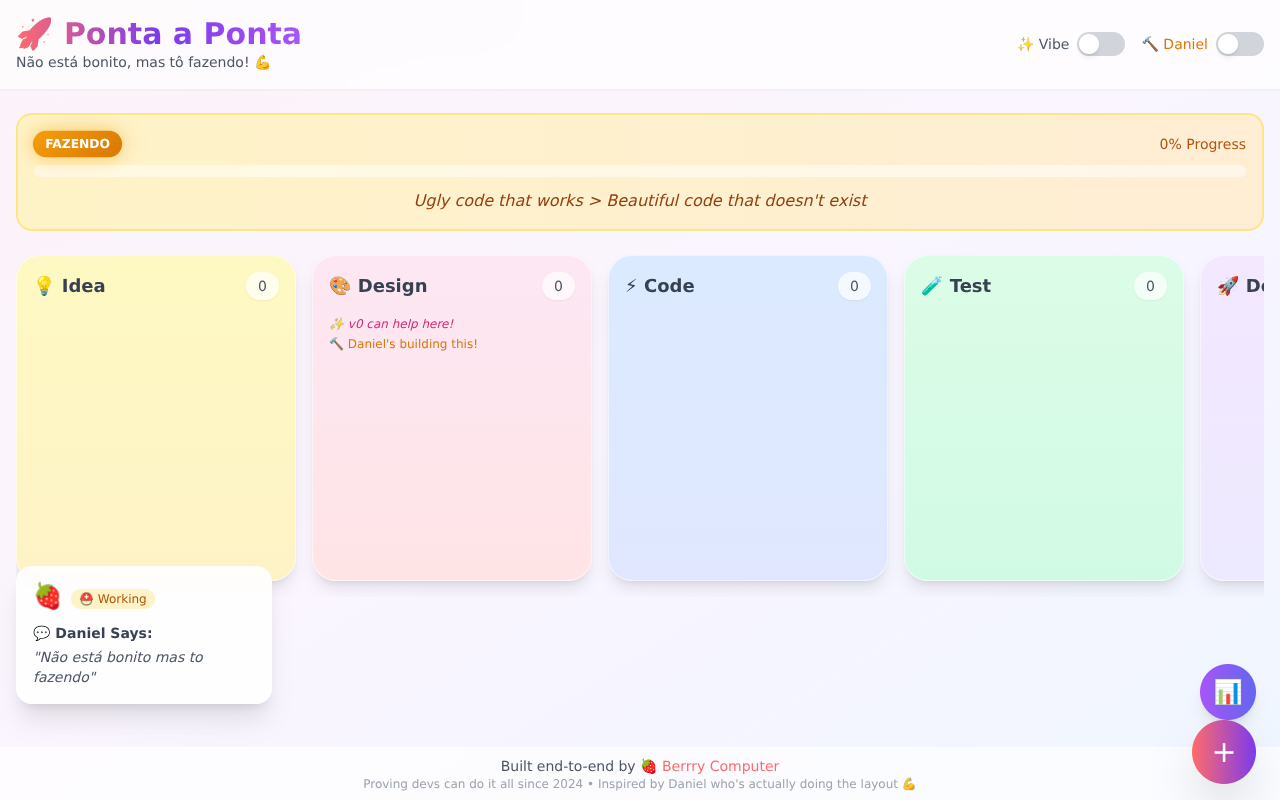Screen dimensions: 1280x800
Task: Enable the Vibe toggle switch
Action: pos(1100,44)
